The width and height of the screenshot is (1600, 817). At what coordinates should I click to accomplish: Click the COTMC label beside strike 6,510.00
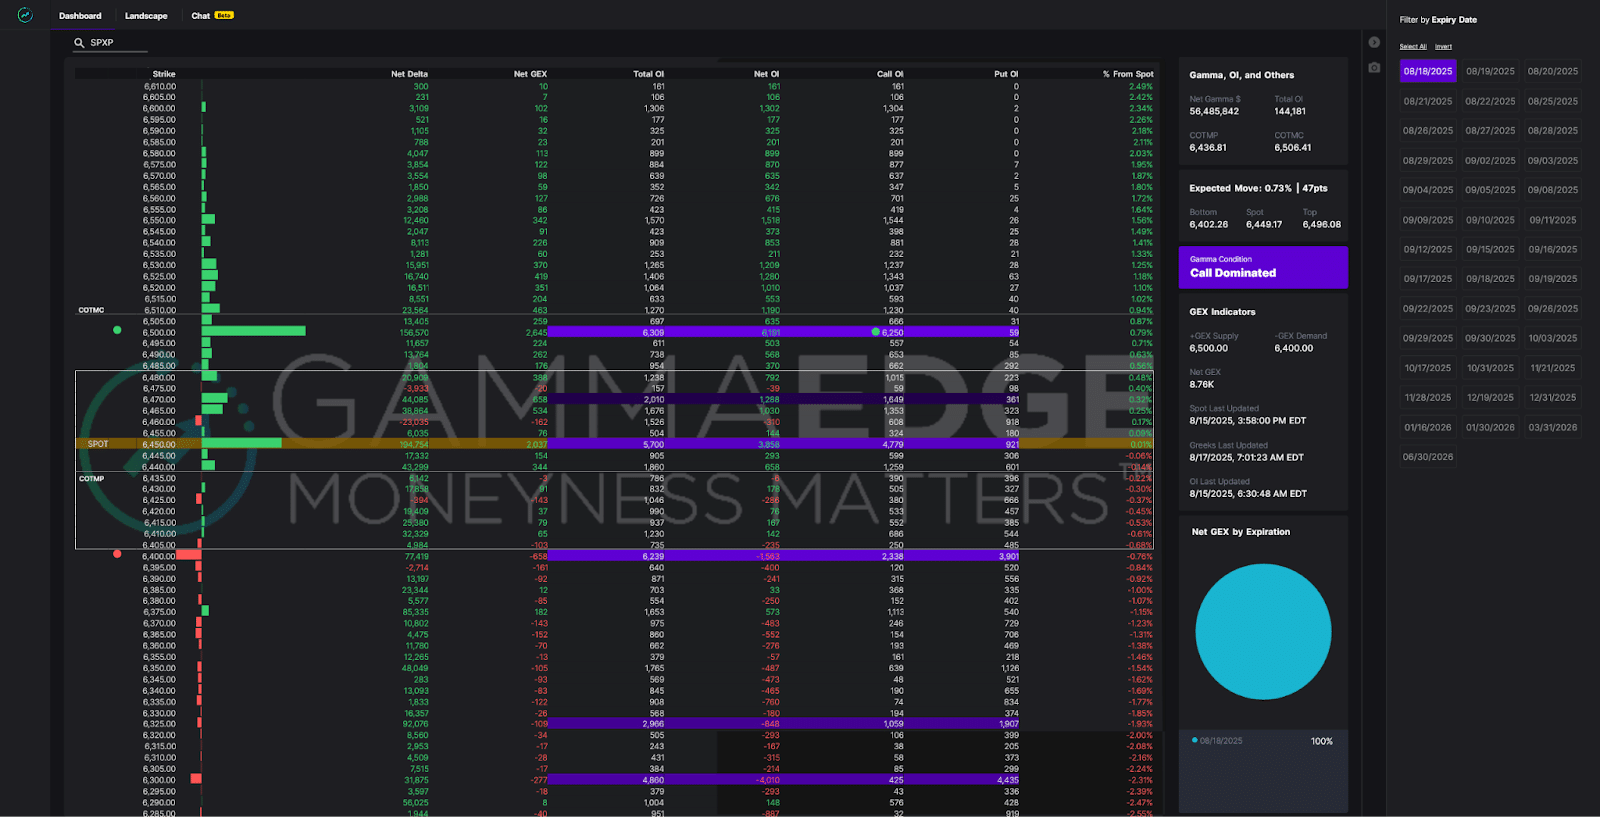pyautogui.click(x=91, y=310)
